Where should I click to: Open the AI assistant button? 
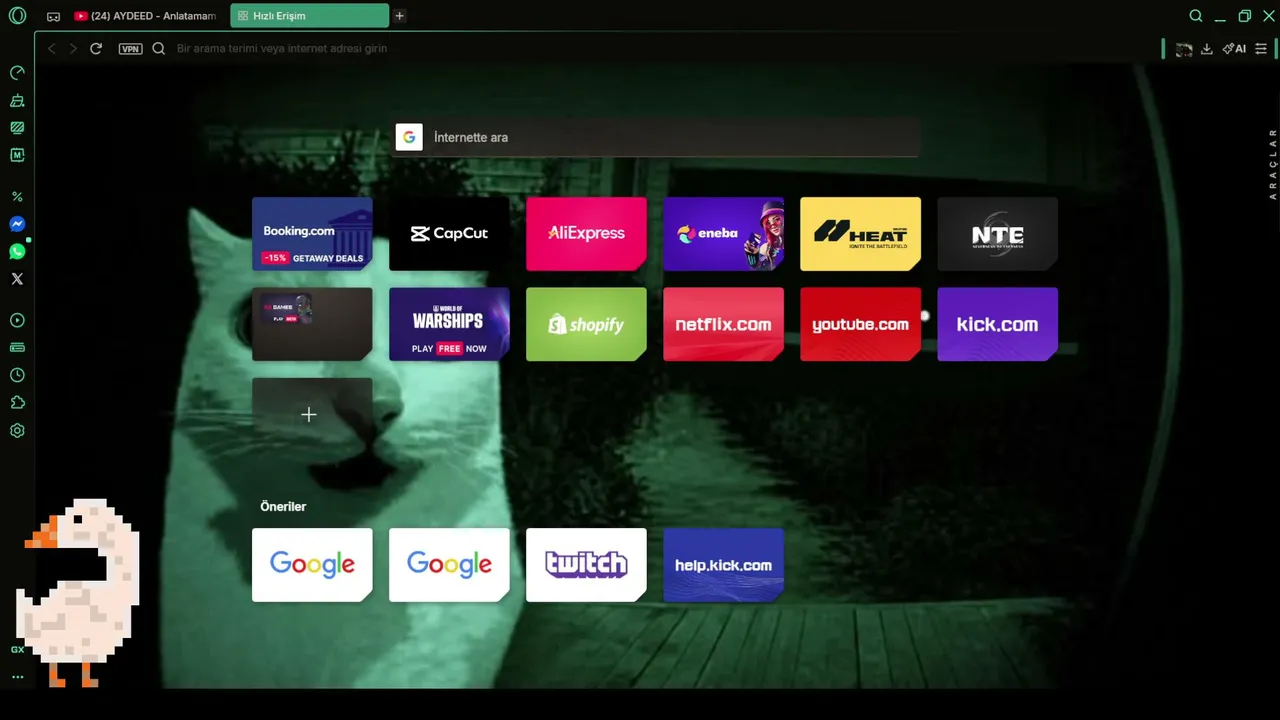1234,48
